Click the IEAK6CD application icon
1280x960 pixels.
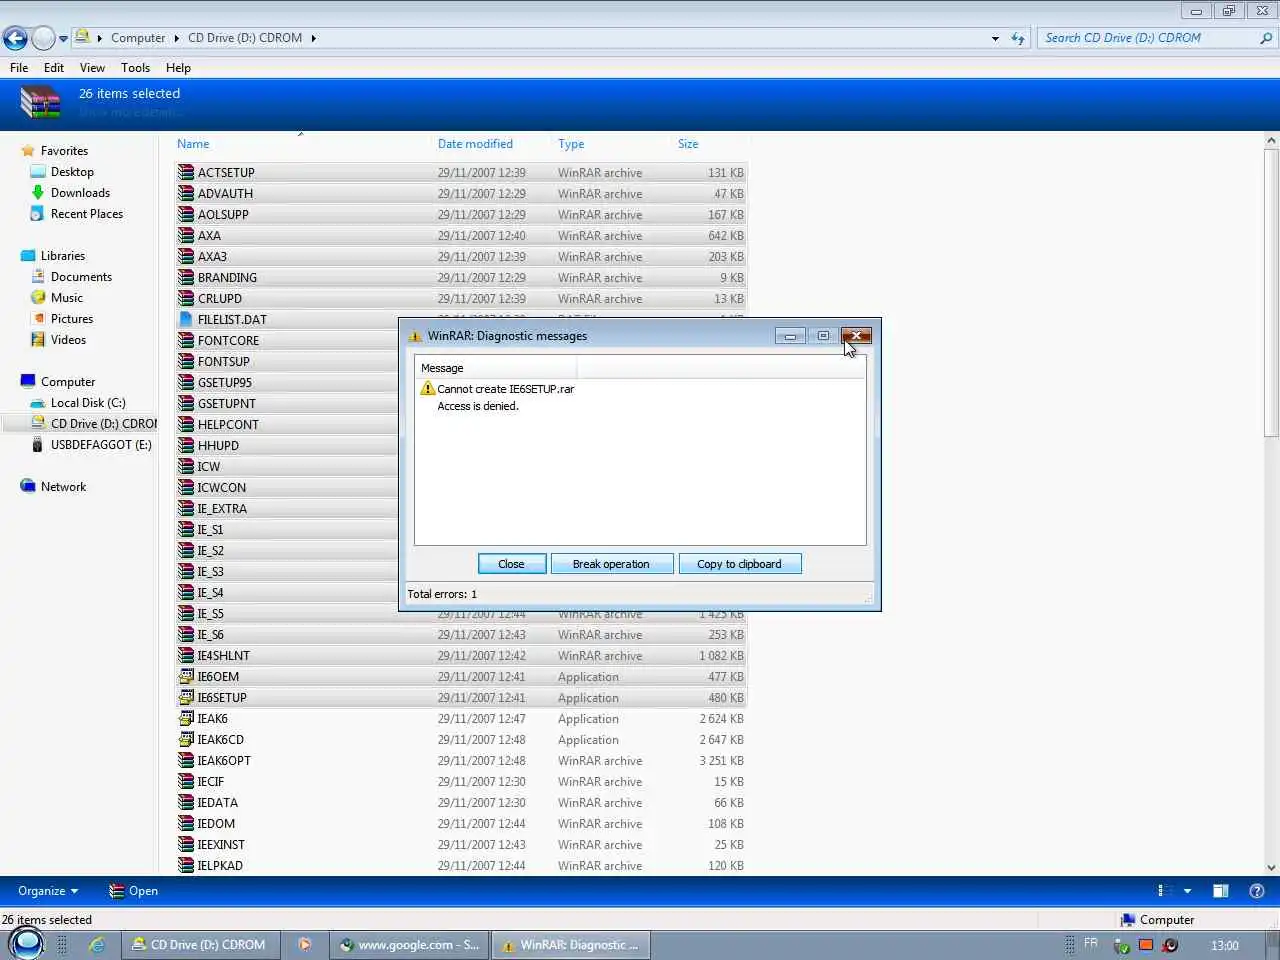coord(186,739)
